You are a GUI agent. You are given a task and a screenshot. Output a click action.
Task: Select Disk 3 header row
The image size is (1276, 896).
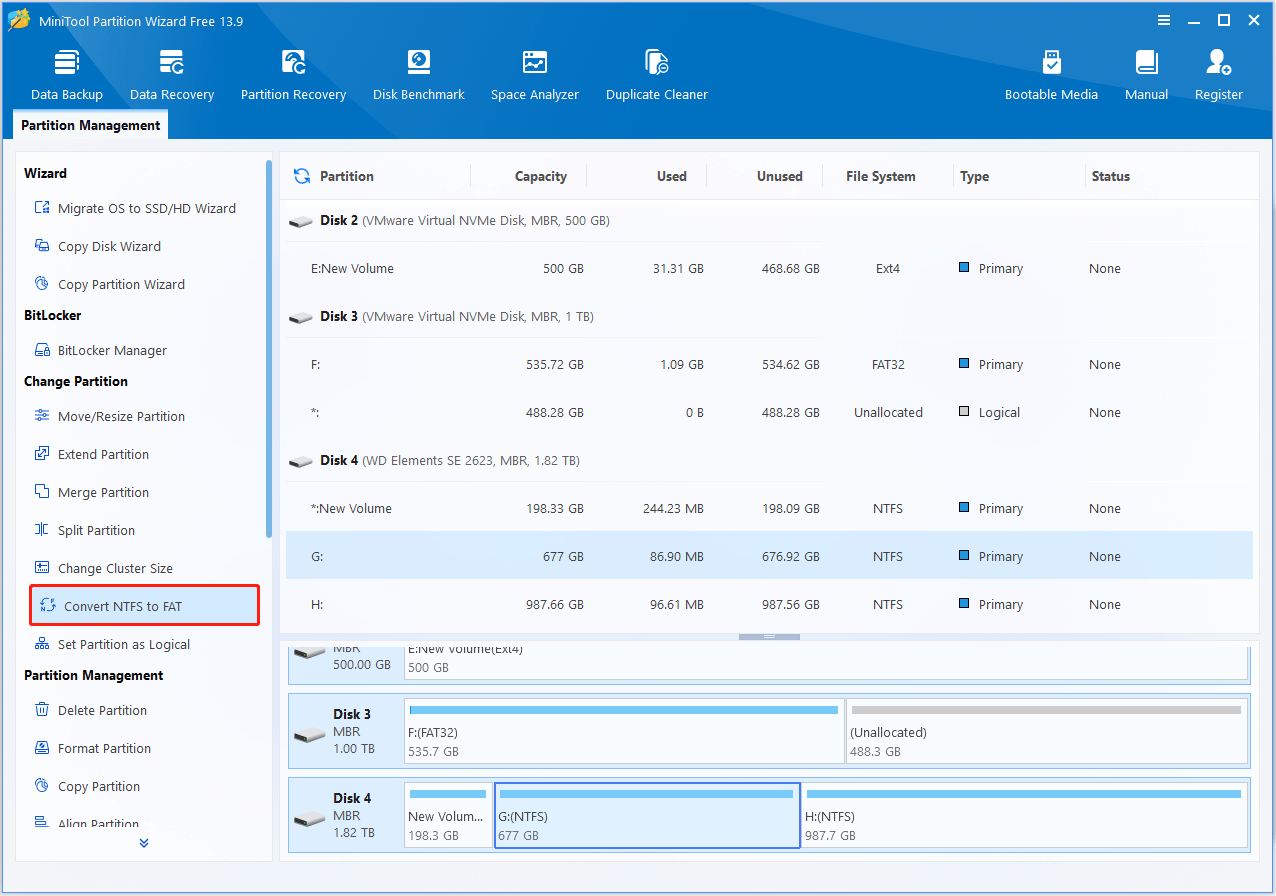pos(769,316)
